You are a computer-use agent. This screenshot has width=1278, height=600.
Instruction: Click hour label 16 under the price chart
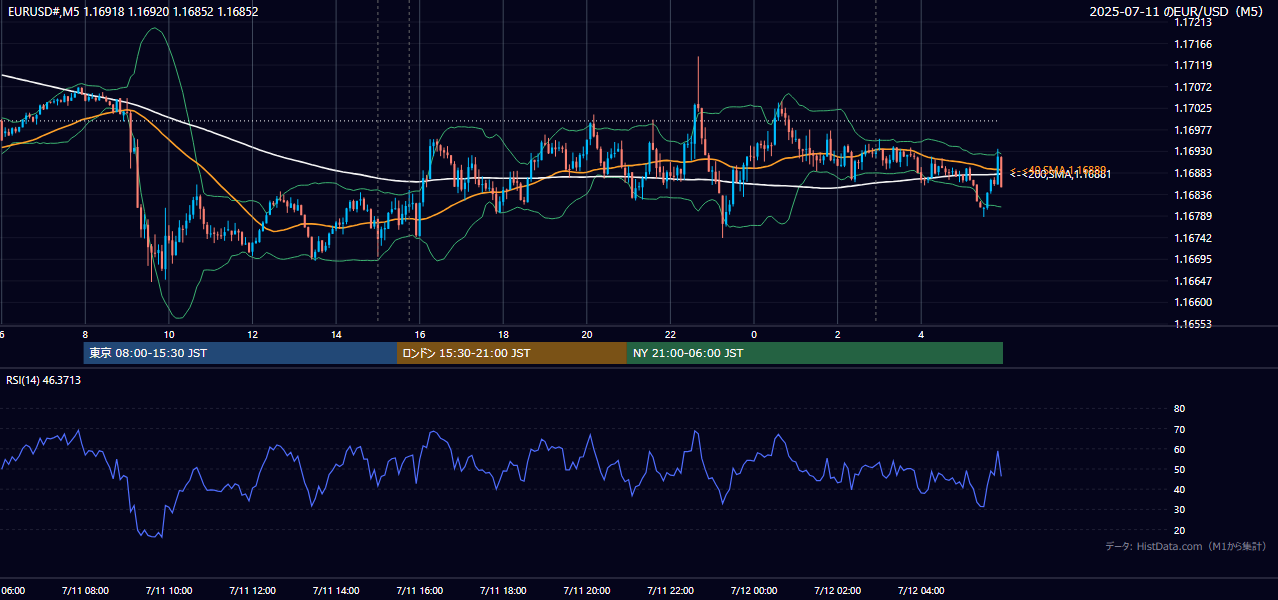[x=420, y=334]
